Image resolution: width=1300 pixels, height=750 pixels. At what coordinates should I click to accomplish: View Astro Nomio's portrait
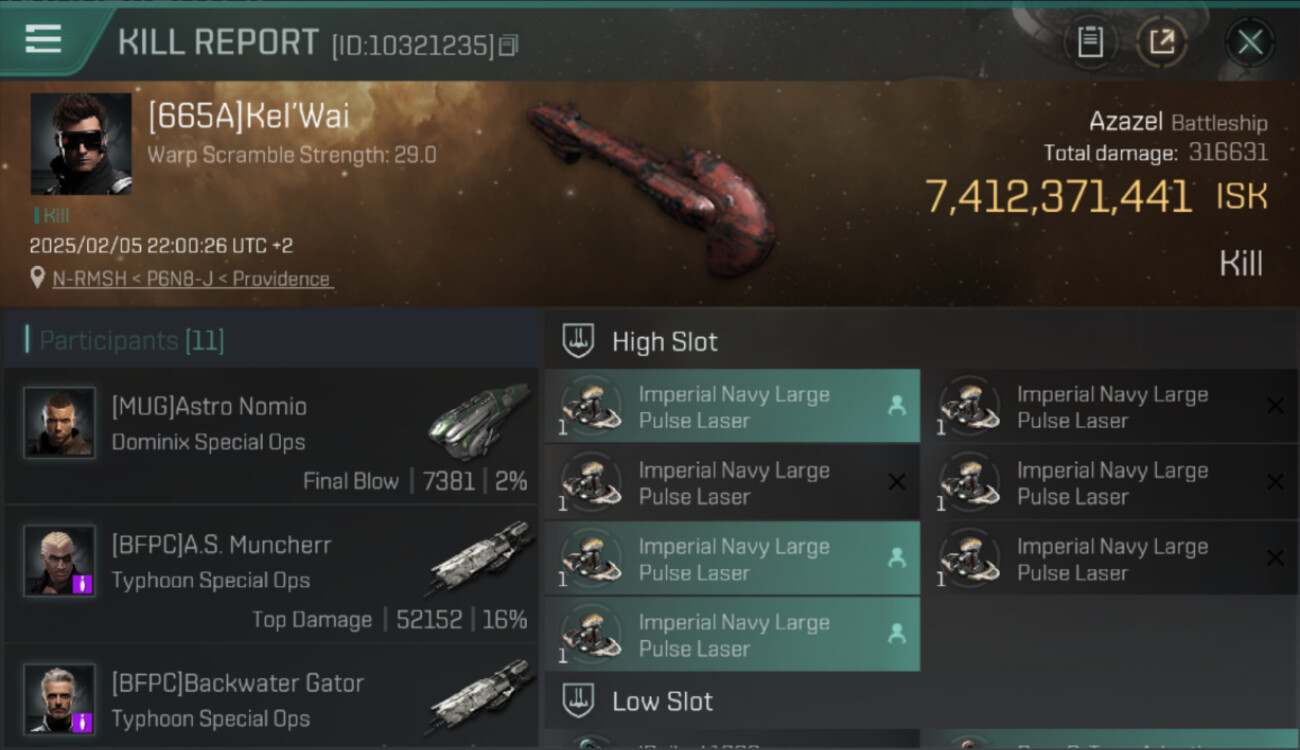pos(60,422)
